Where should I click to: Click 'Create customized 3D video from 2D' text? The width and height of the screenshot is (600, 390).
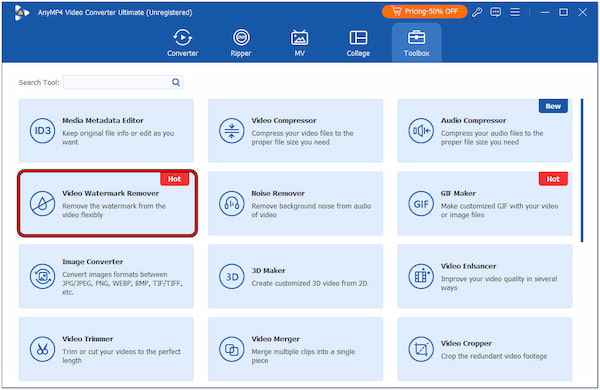tap(309, 283)
